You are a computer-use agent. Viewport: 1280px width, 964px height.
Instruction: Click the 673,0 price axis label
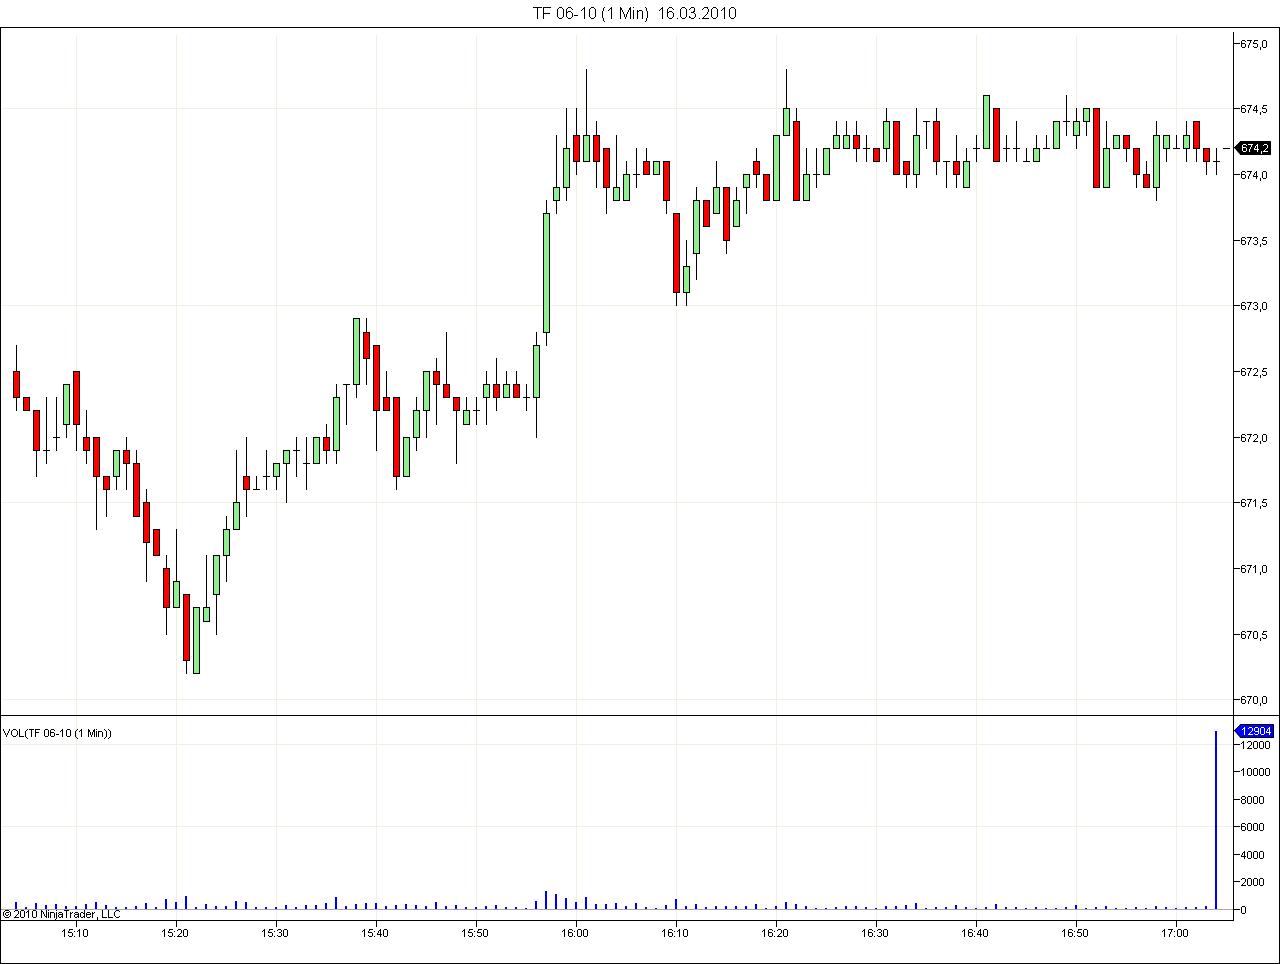click(x=1254, y=306)
